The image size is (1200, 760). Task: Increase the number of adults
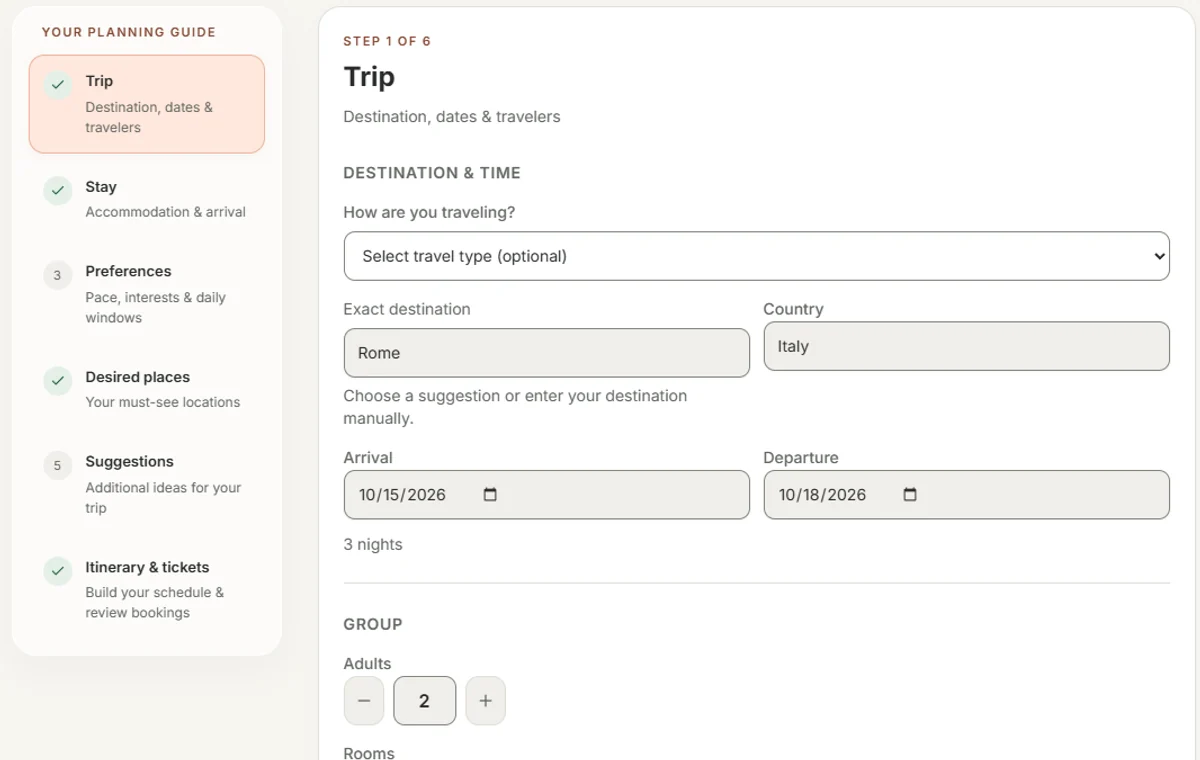pyautogui.click(x=485, y=701)
